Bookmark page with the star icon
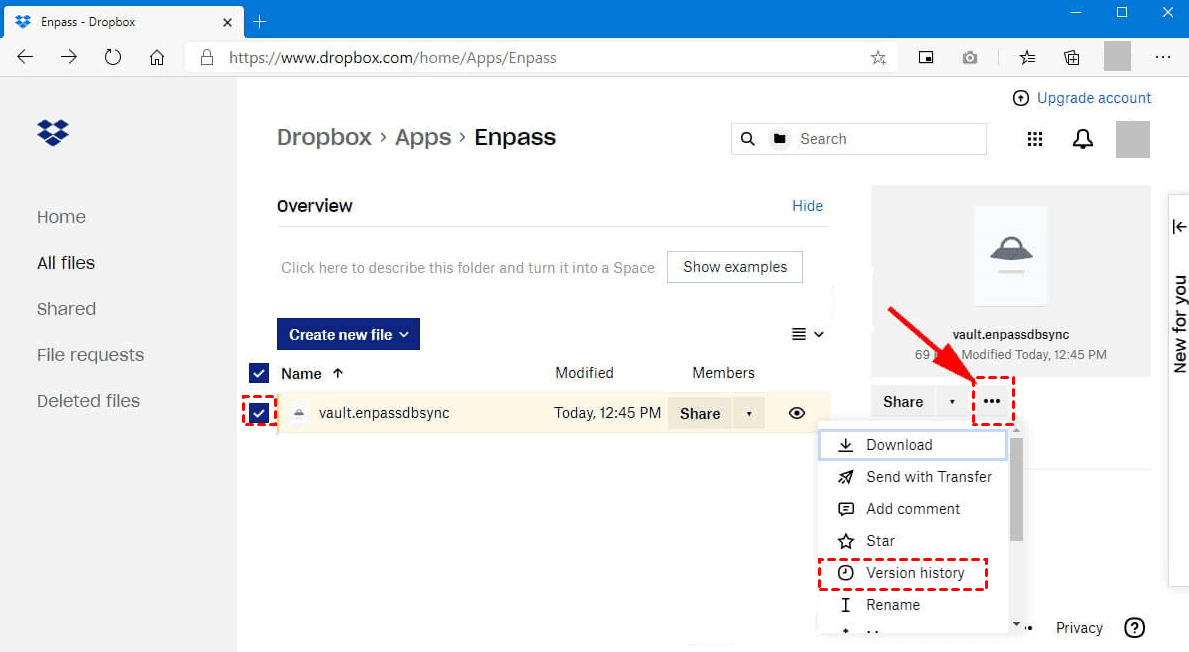This screenshot has width=1189, height=652. pos(878,58)
